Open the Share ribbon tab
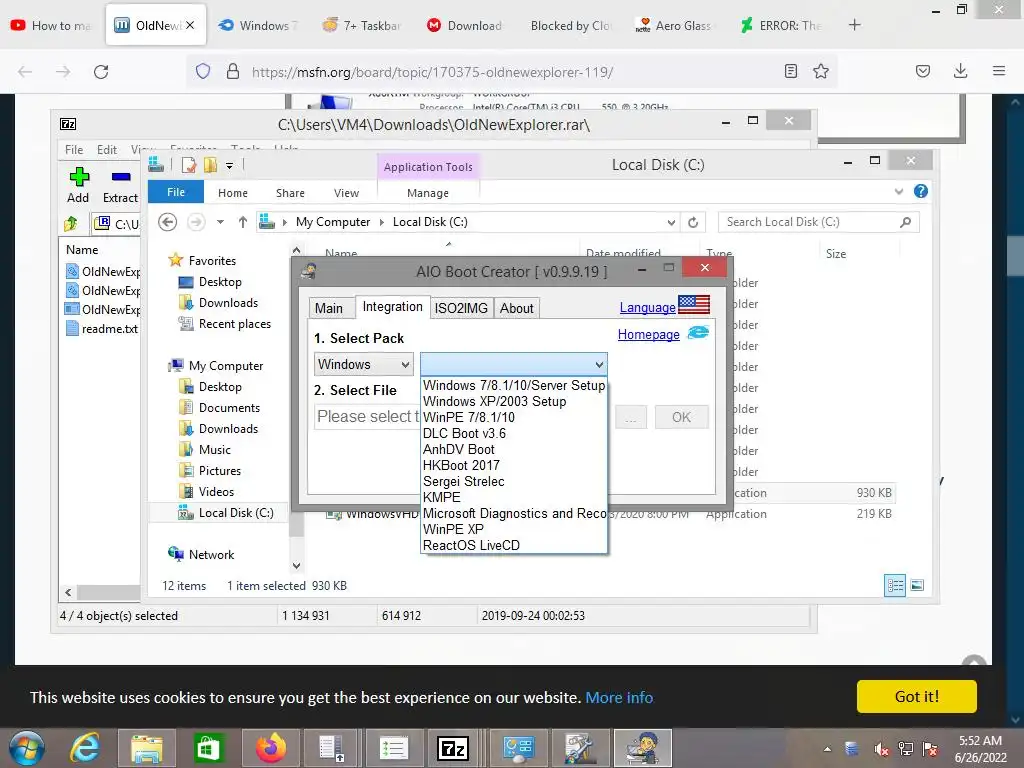1024x768 pixels. [x=290, y=193]
